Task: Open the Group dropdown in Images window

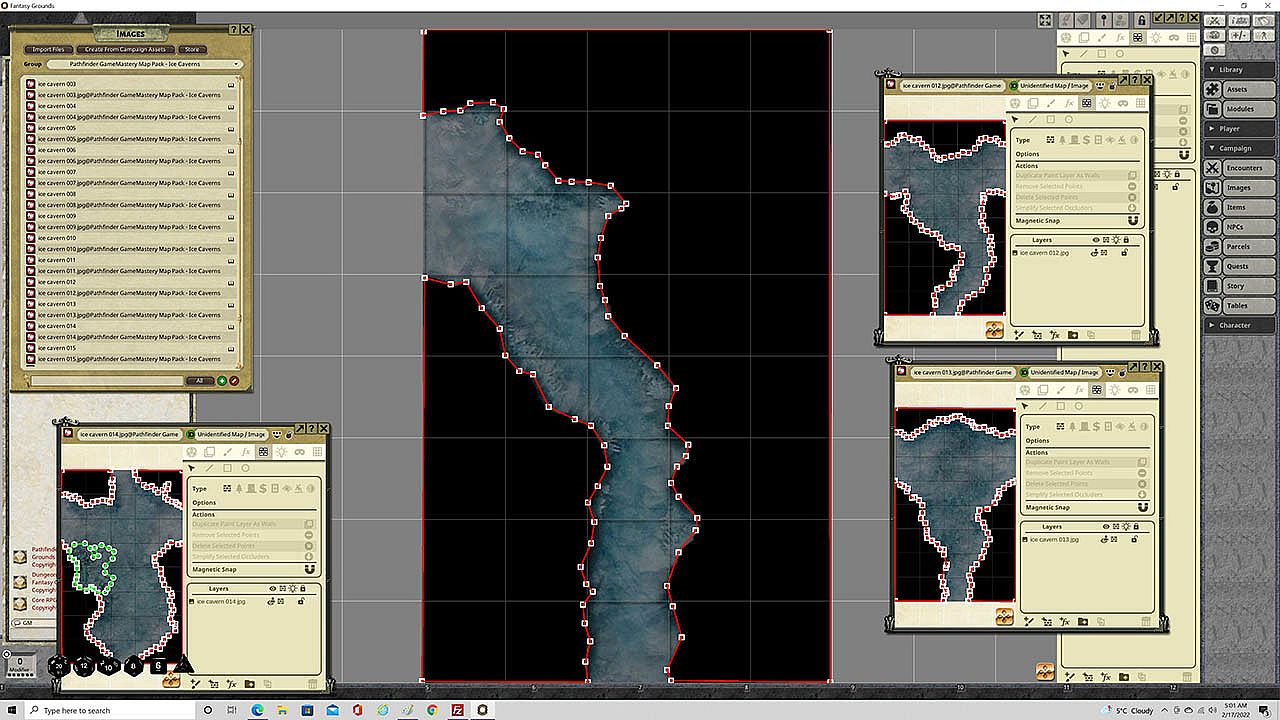Action: pyautogui.click(x=142, y=64)
